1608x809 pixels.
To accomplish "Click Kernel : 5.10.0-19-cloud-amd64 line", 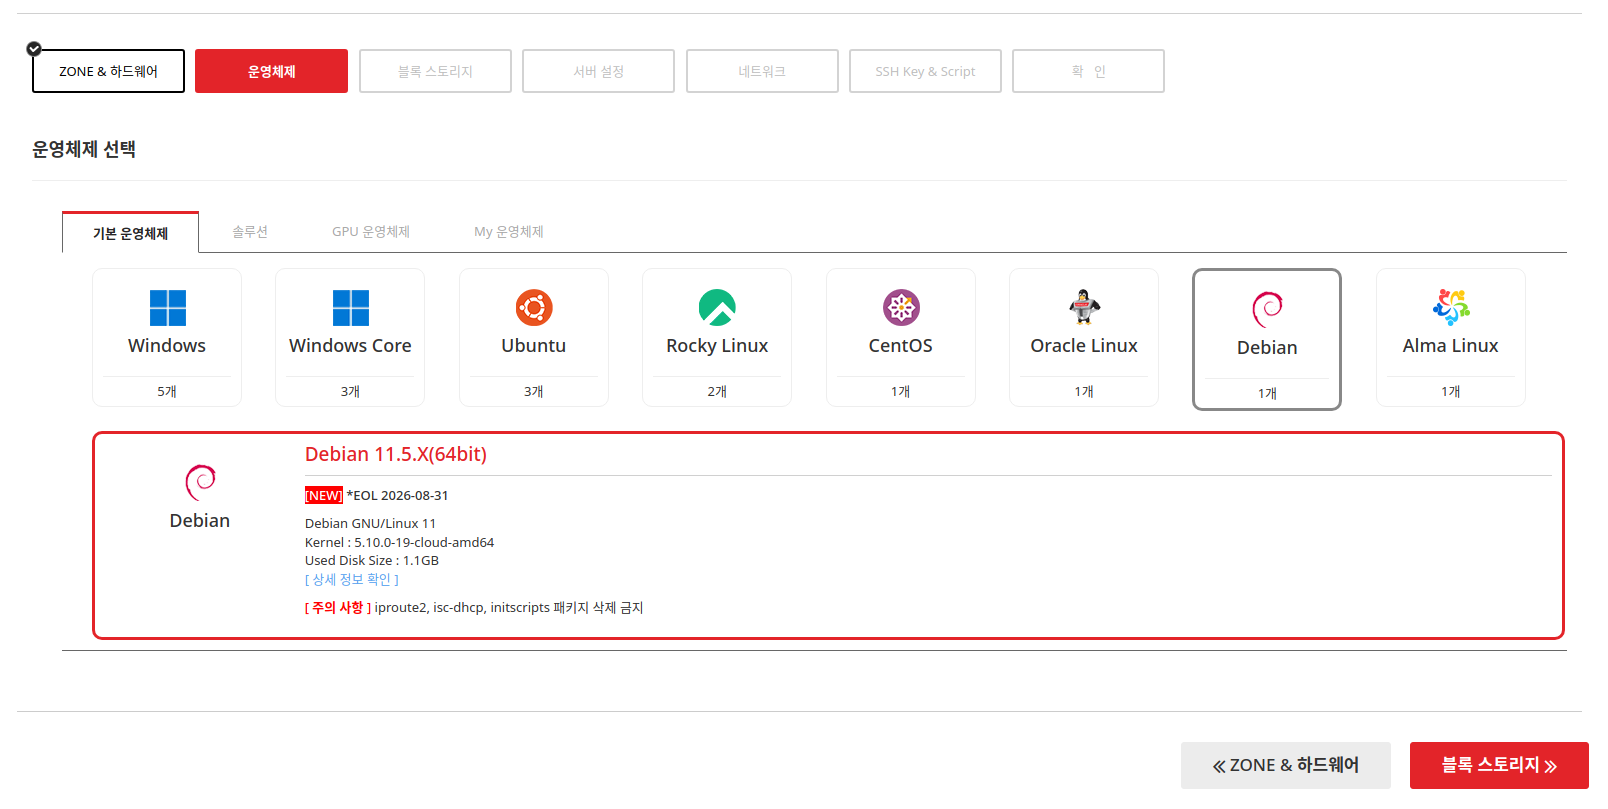I will pyautogui.click(x=400, y=543).
